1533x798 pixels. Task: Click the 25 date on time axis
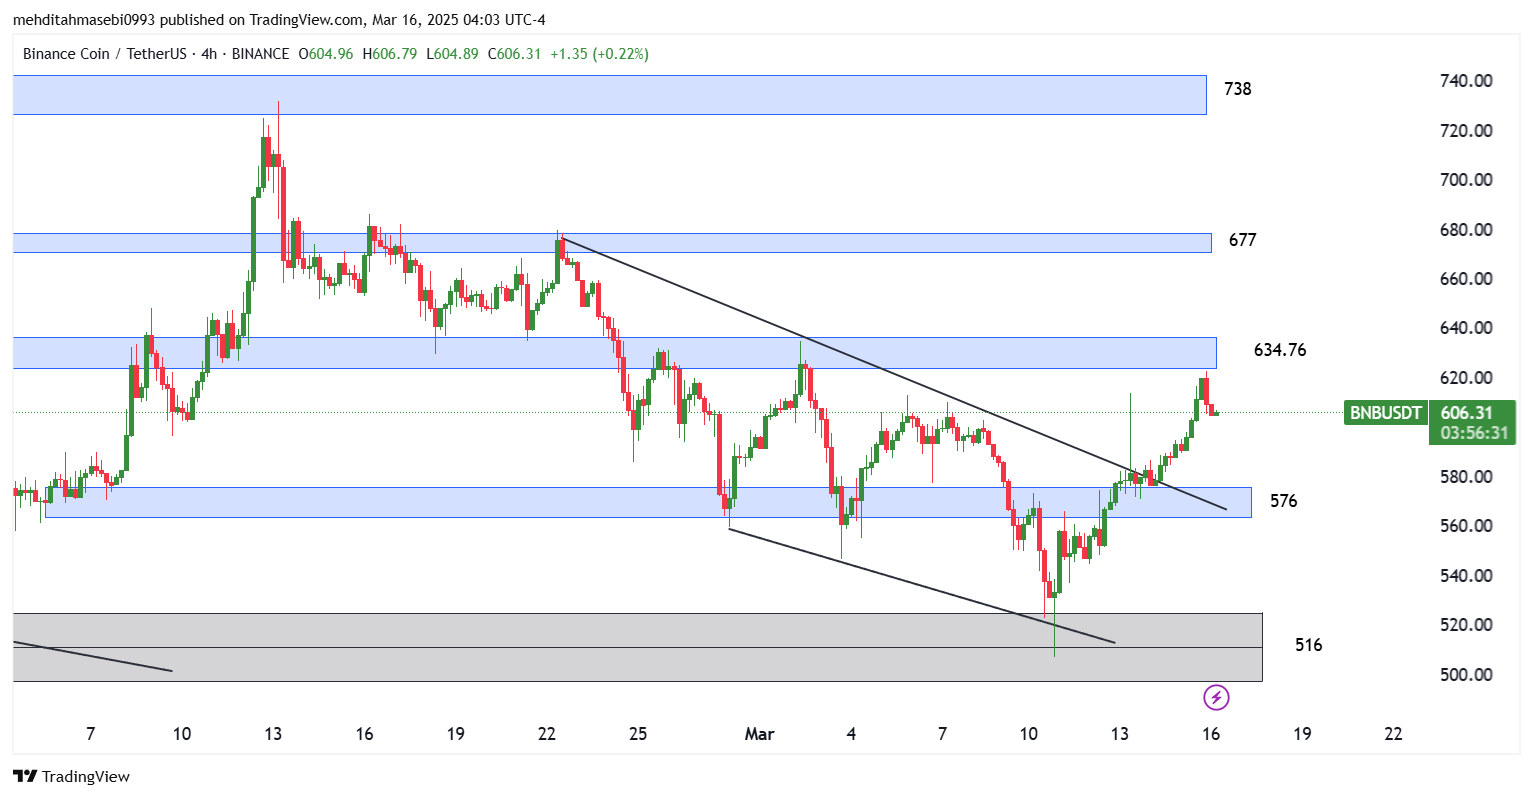[638, 734]
